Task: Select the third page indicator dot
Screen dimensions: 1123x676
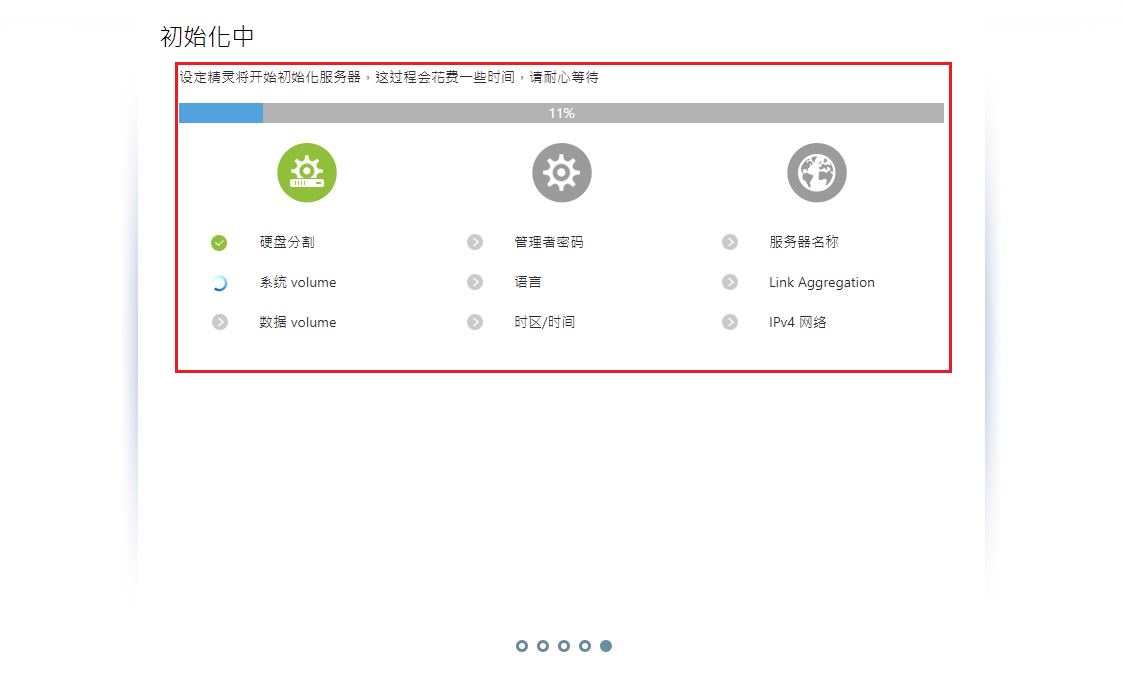Action: click(x=564, y=646)
